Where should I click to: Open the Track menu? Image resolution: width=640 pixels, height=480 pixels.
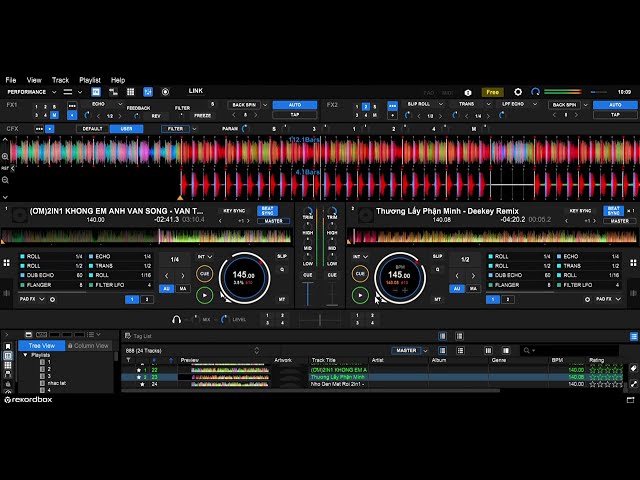60,80
